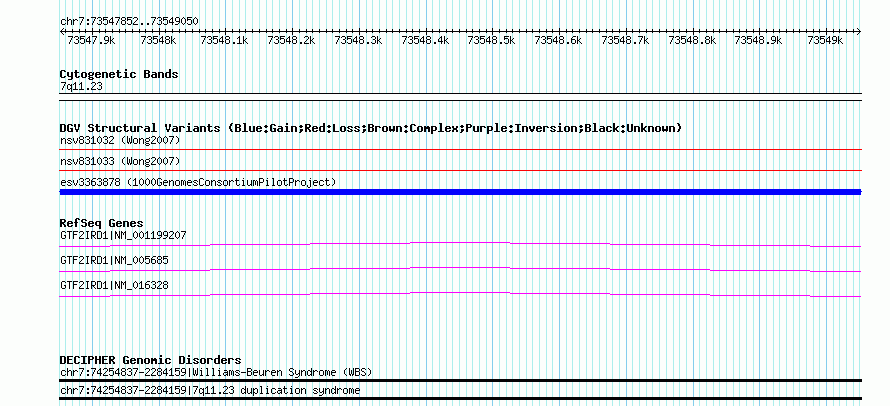Open esv3363878 1000GenomesConsortiumPilotProject label
Screen dimensions: 890x406
[x=198, y=182]
